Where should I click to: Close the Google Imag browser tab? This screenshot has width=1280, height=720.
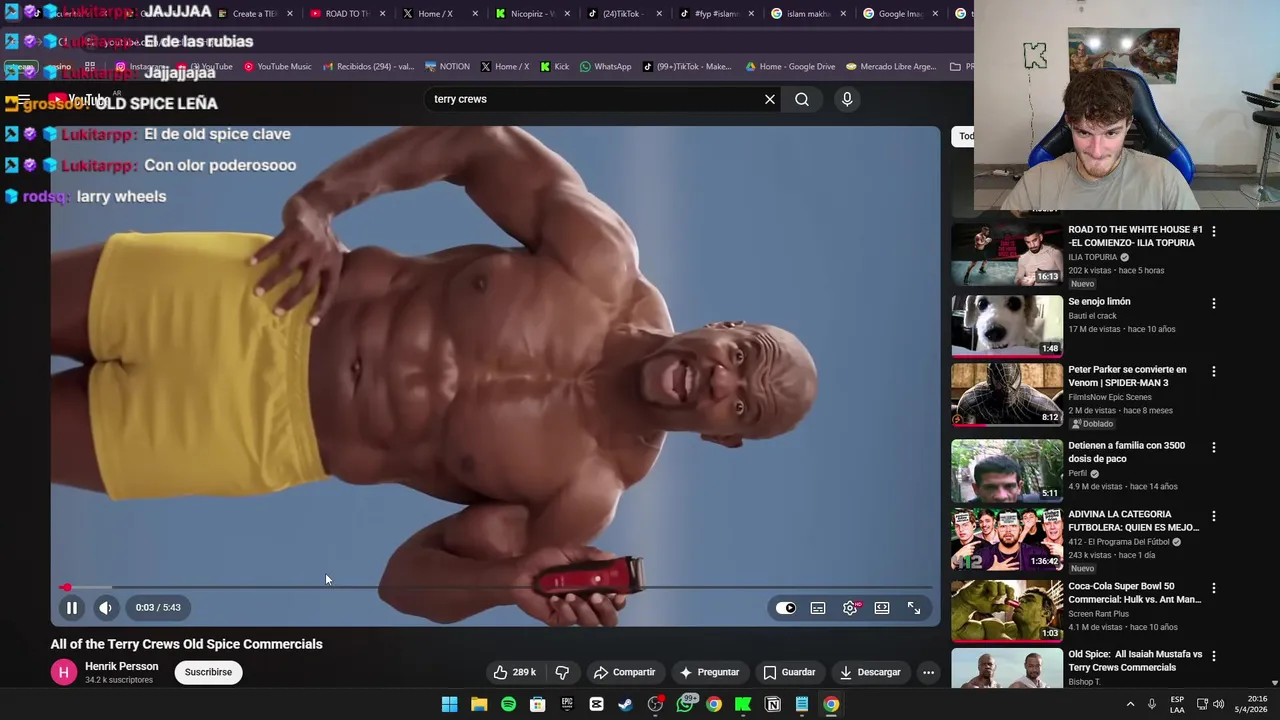pos(936,14)
